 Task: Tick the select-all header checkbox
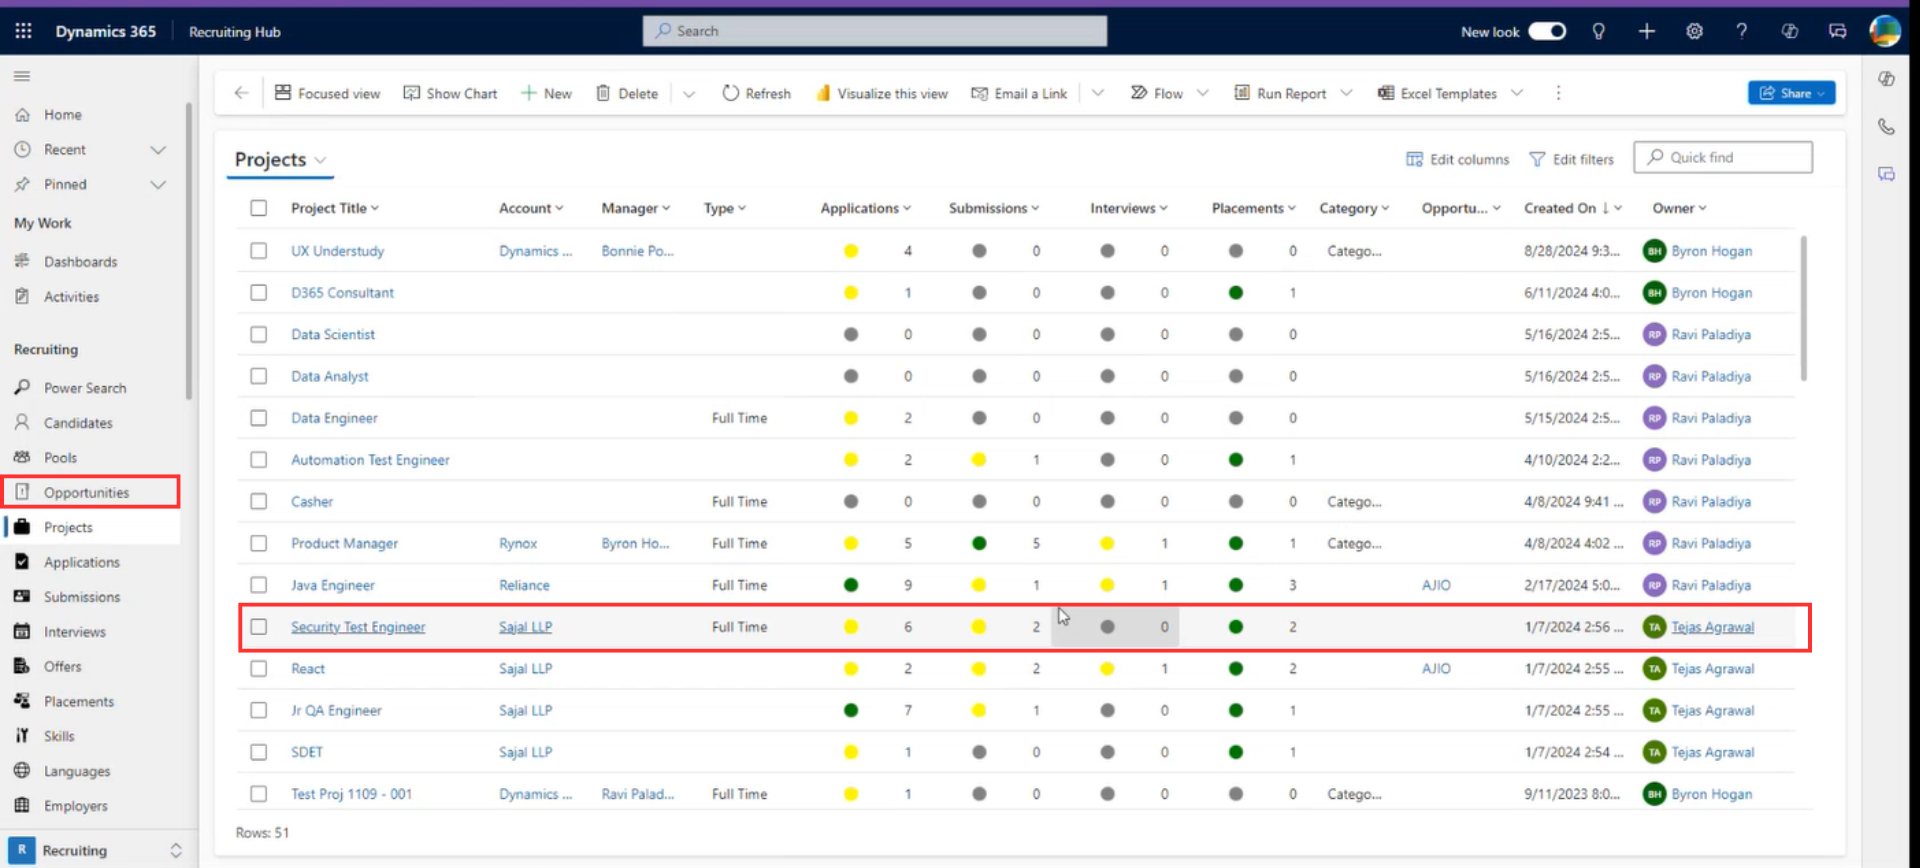pyautogui.click(x=259, y=208)
